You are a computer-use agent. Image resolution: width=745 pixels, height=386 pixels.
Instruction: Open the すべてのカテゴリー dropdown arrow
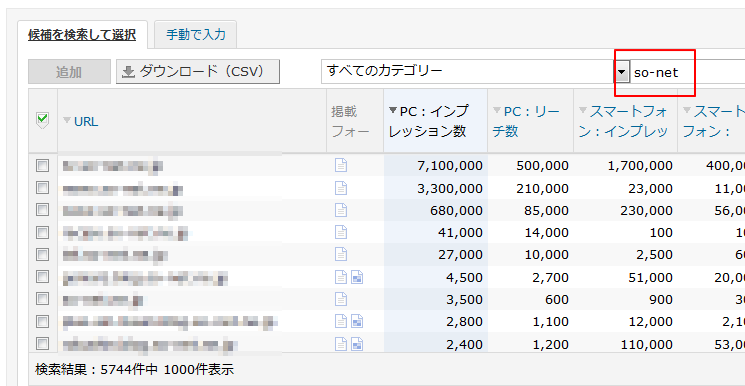621,72
